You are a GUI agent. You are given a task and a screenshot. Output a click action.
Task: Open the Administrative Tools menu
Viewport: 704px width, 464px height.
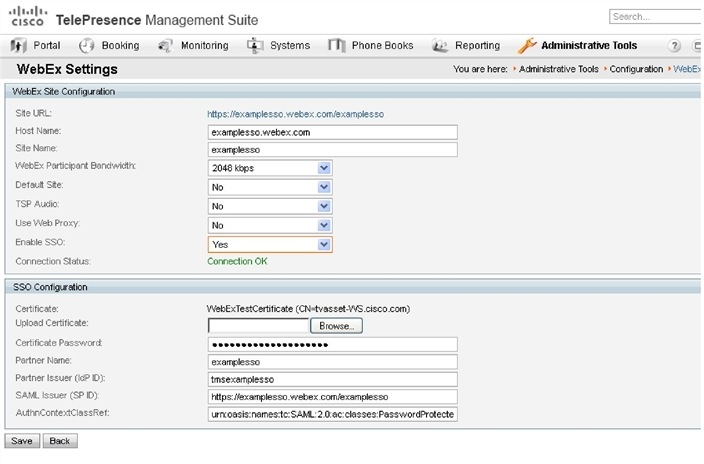(589, 45)
